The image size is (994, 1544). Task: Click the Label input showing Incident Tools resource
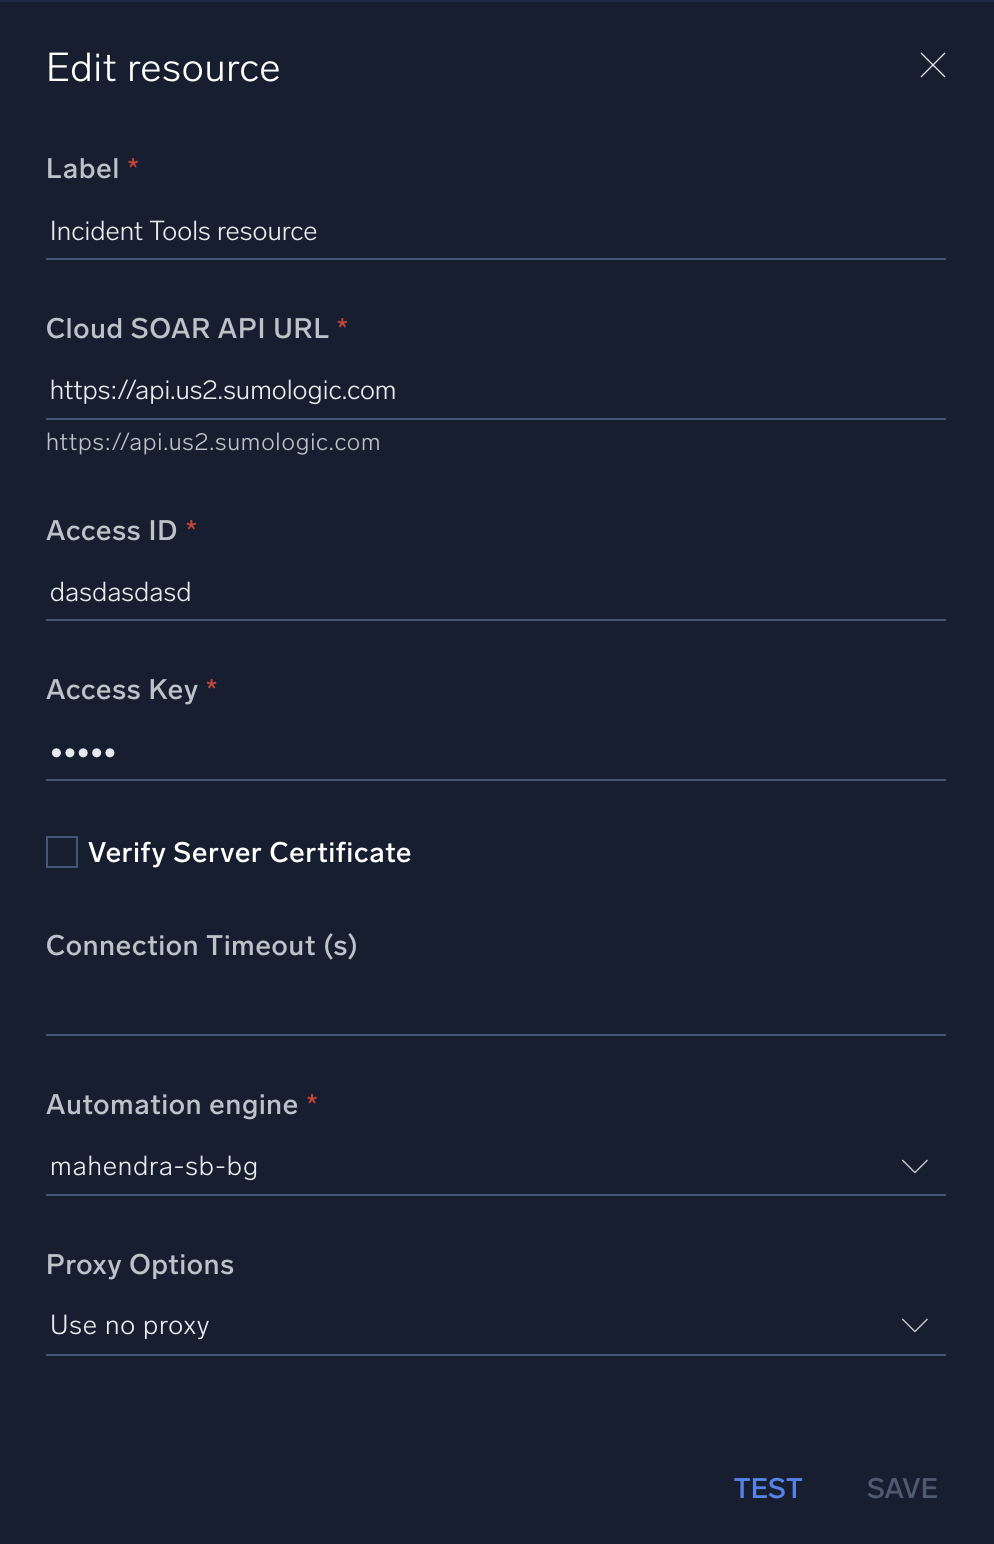point(496,231)
